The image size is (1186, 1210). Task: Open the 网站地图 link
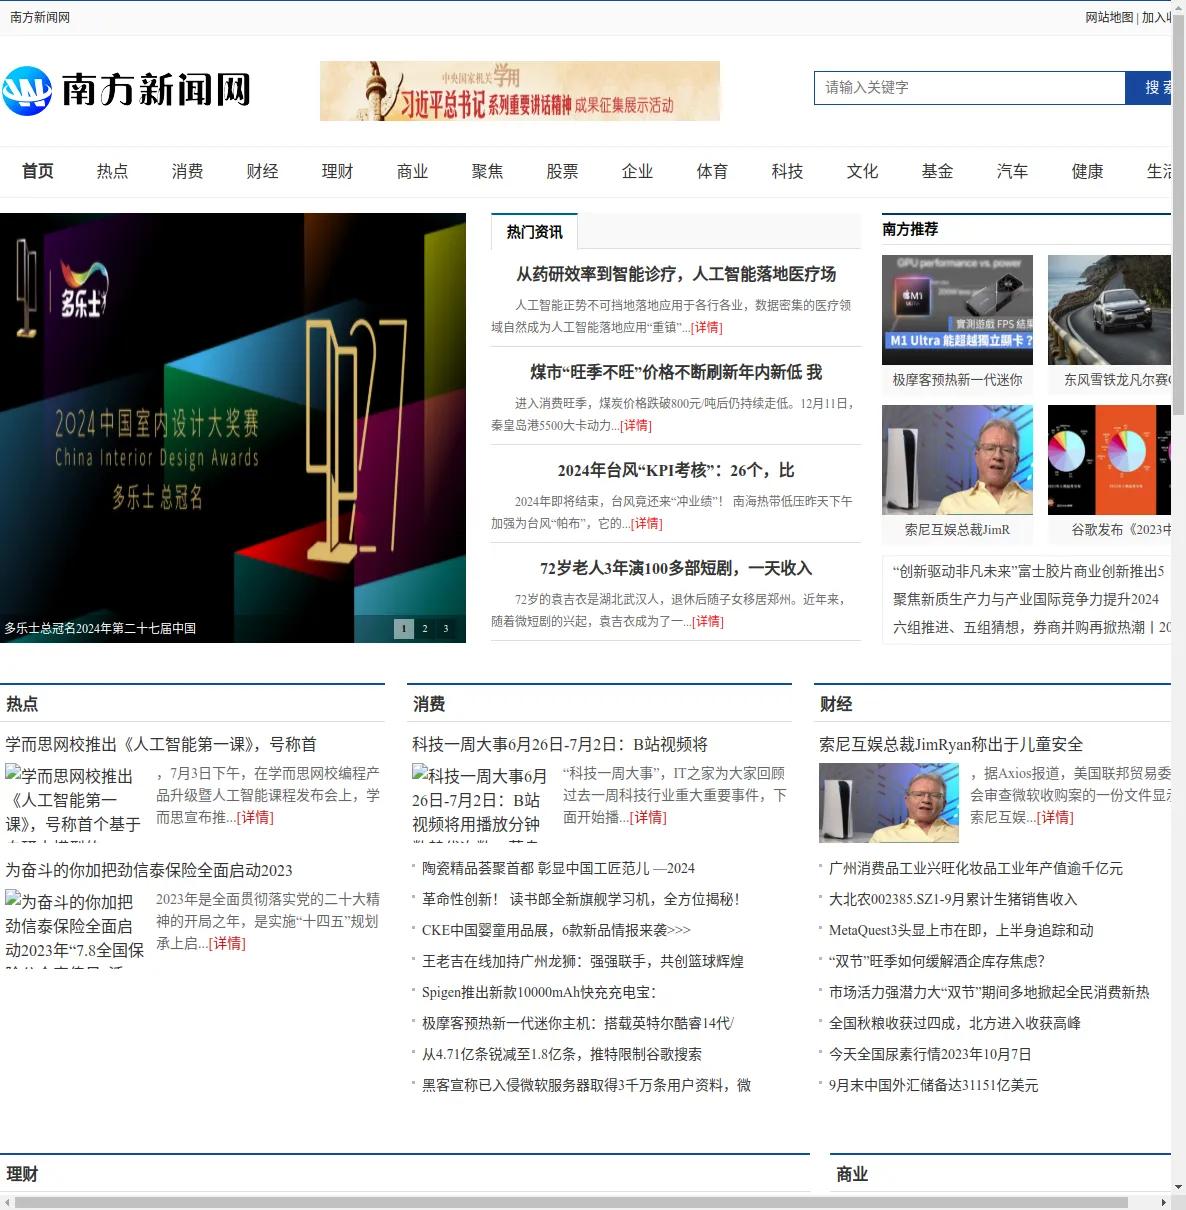point(1109,17)
